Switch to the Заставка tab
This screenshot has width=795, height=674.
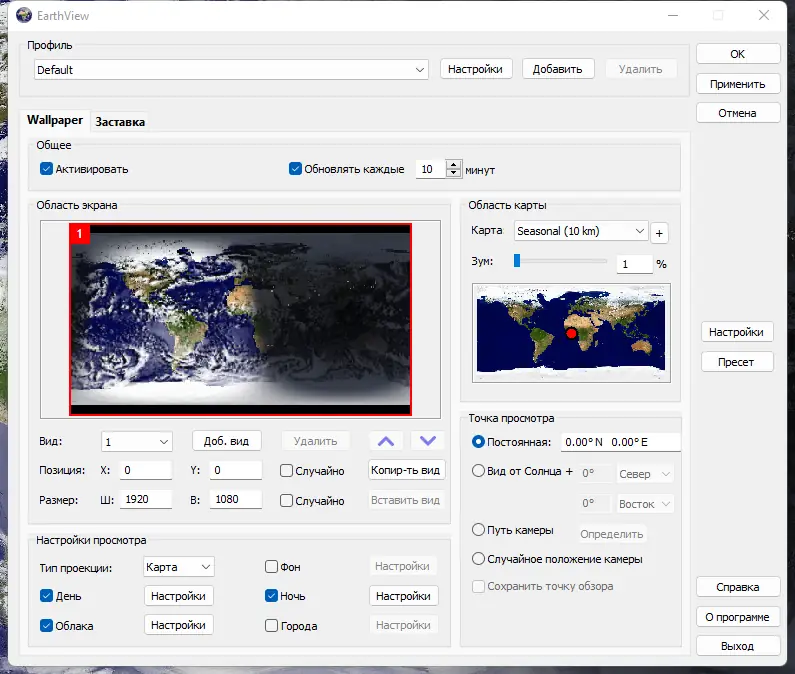coord(120,122)
